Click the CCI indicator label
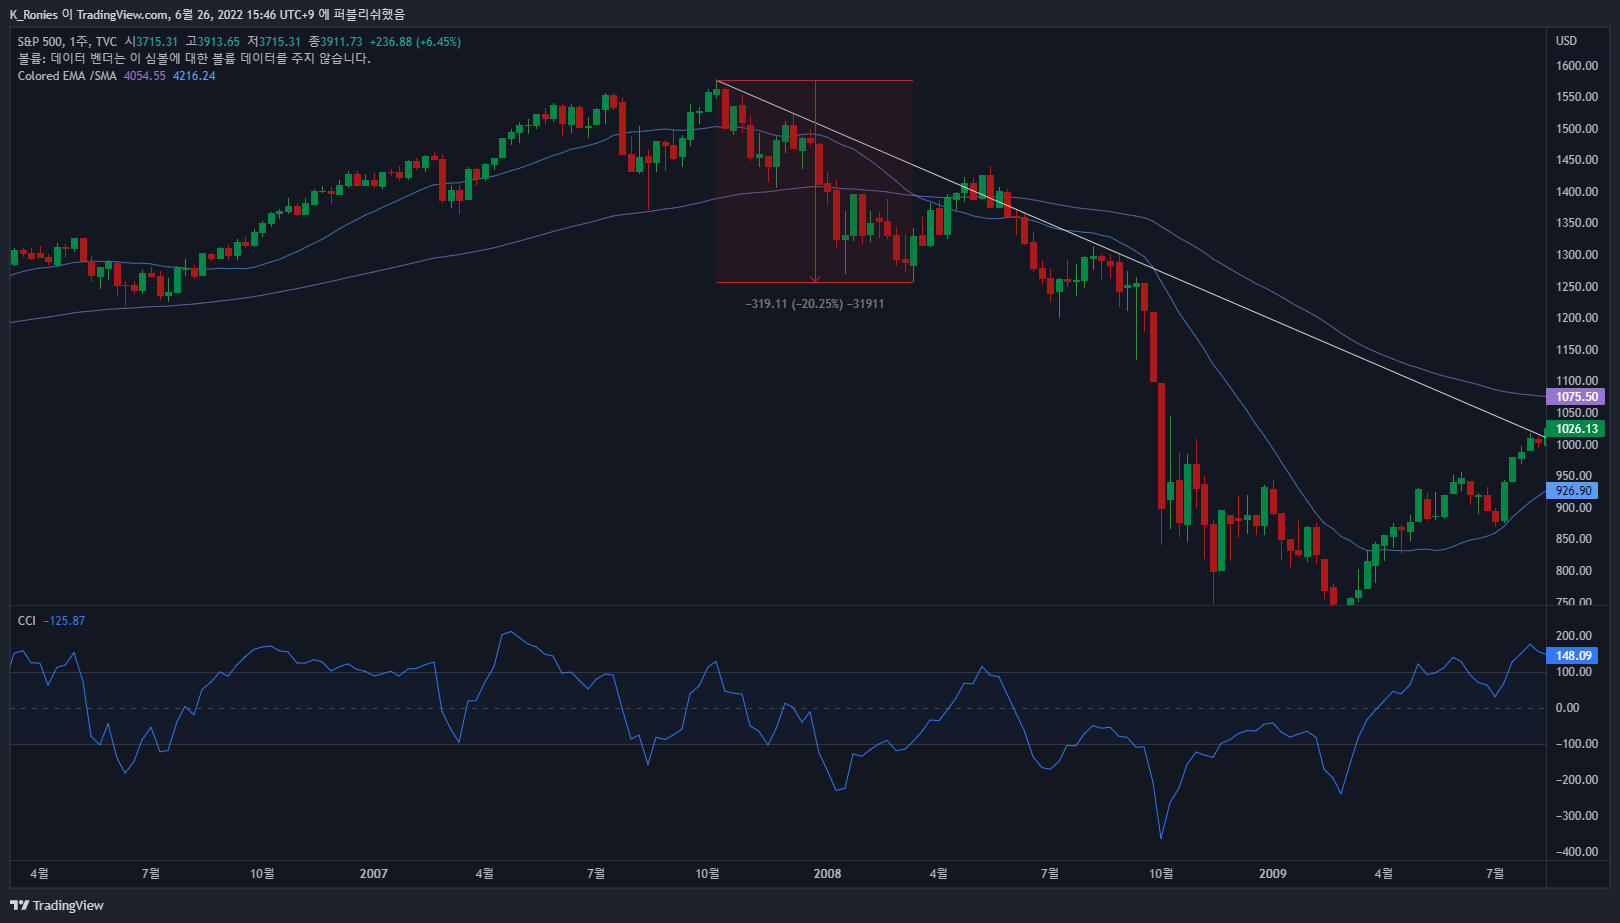 coord(26,621)
